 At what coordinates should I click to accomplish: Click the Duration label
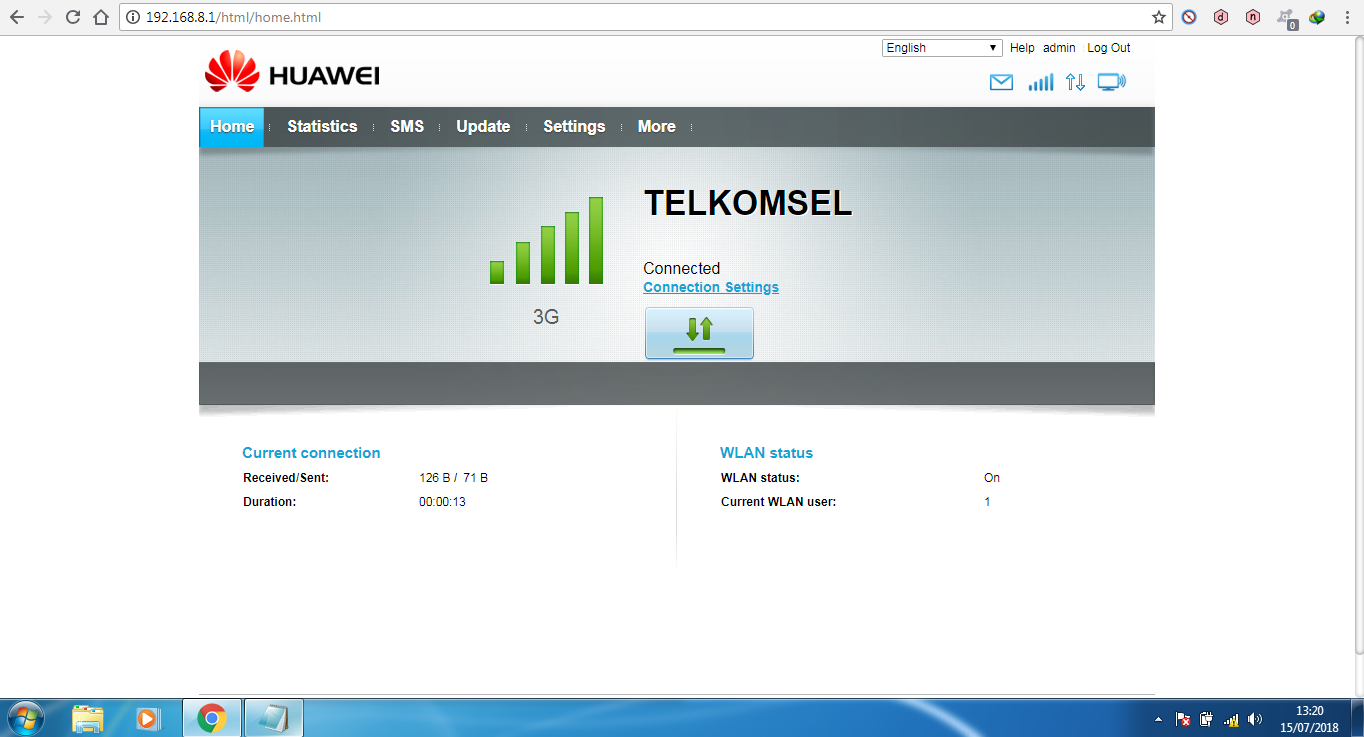coord(270,502)
